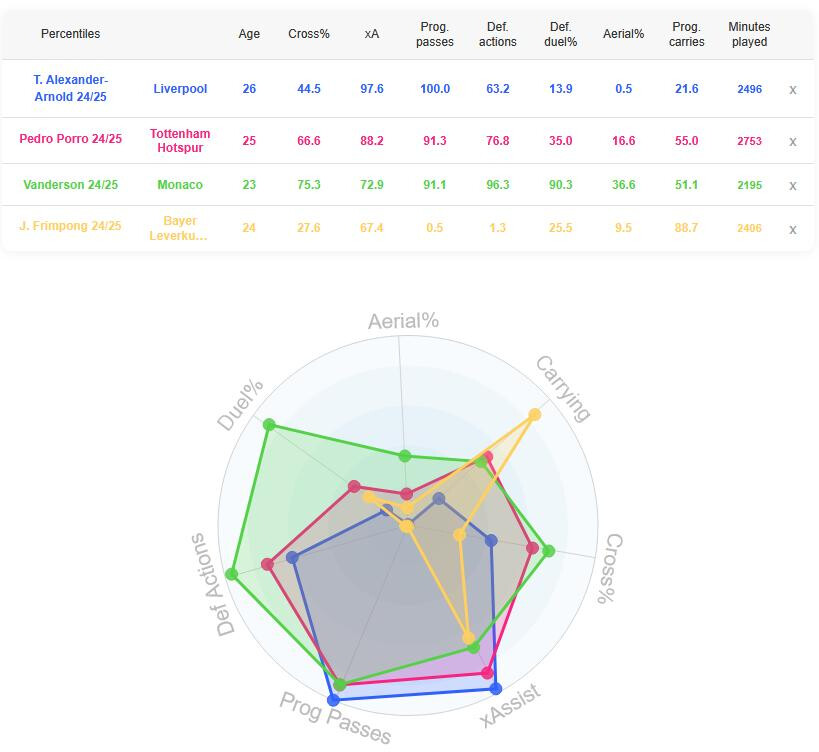Click the Prog. passes column header

pyautogui.click(x=435, y=34)
